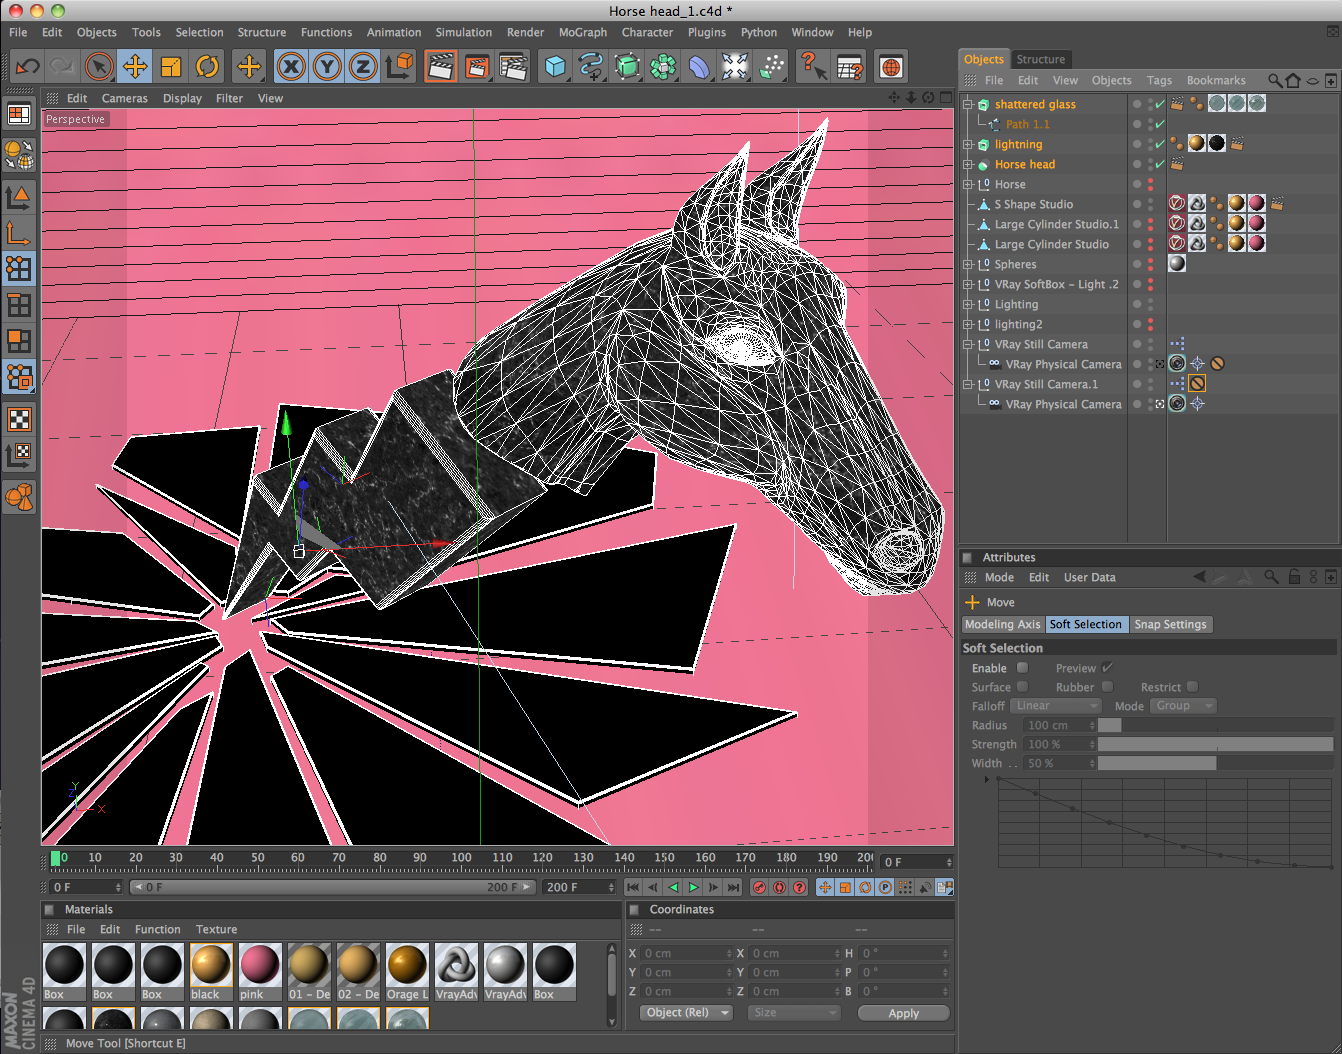Expand the lightning object
Viewport: 1342px width, 1054px height.
(968, 144)
